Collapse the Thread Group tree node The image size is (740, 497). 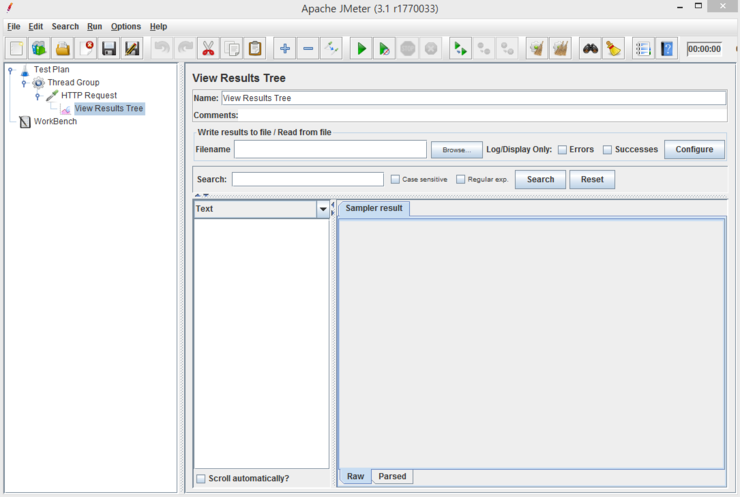point(24,83)
